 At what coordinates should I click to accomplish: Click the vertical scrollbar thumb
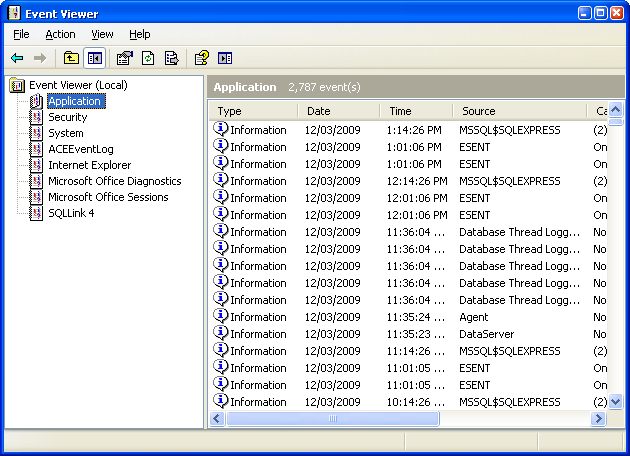(616, 122)
